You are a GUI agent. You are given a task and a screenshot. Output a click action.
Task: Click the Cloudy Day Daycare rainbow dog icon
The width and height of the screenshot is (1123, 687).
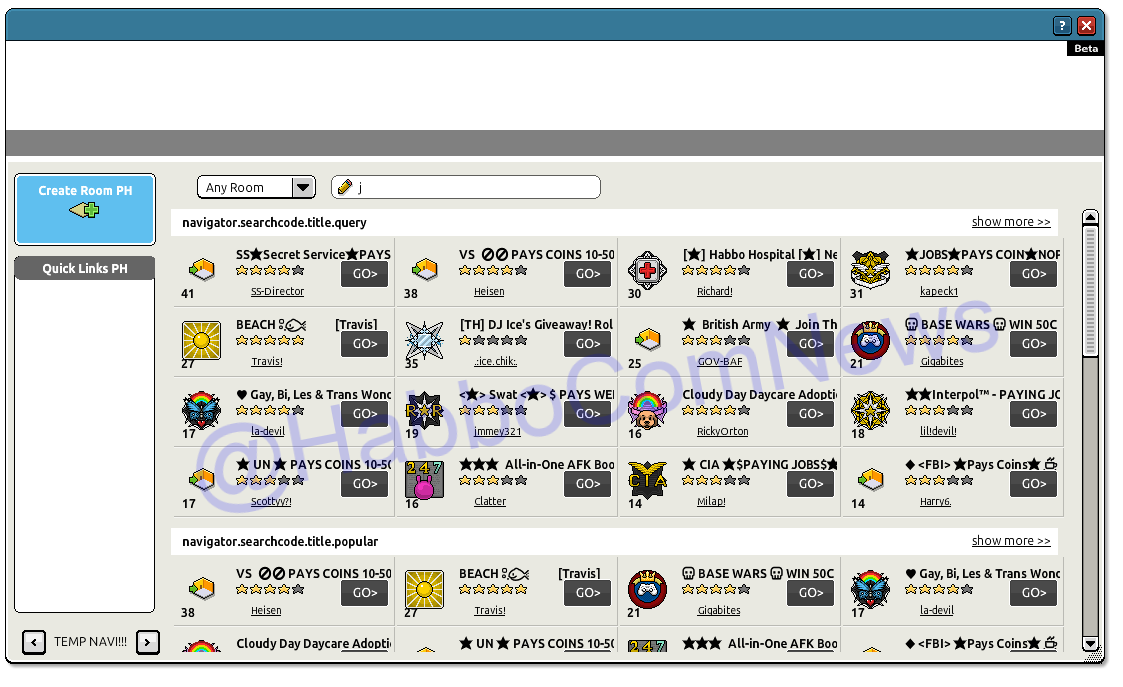point(647,410)
